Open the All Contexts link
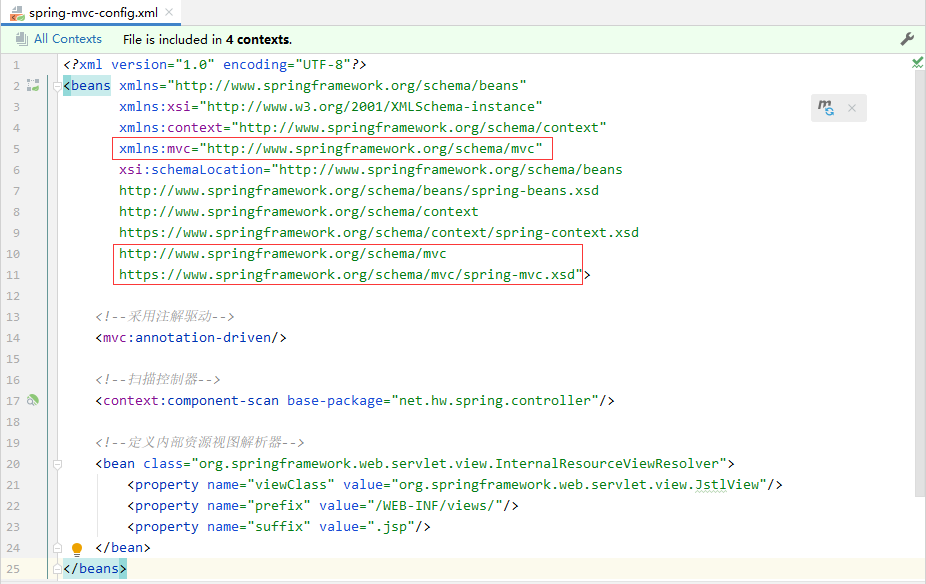The height and width of the screenshot is (584, 926). [x=67, y=39]
